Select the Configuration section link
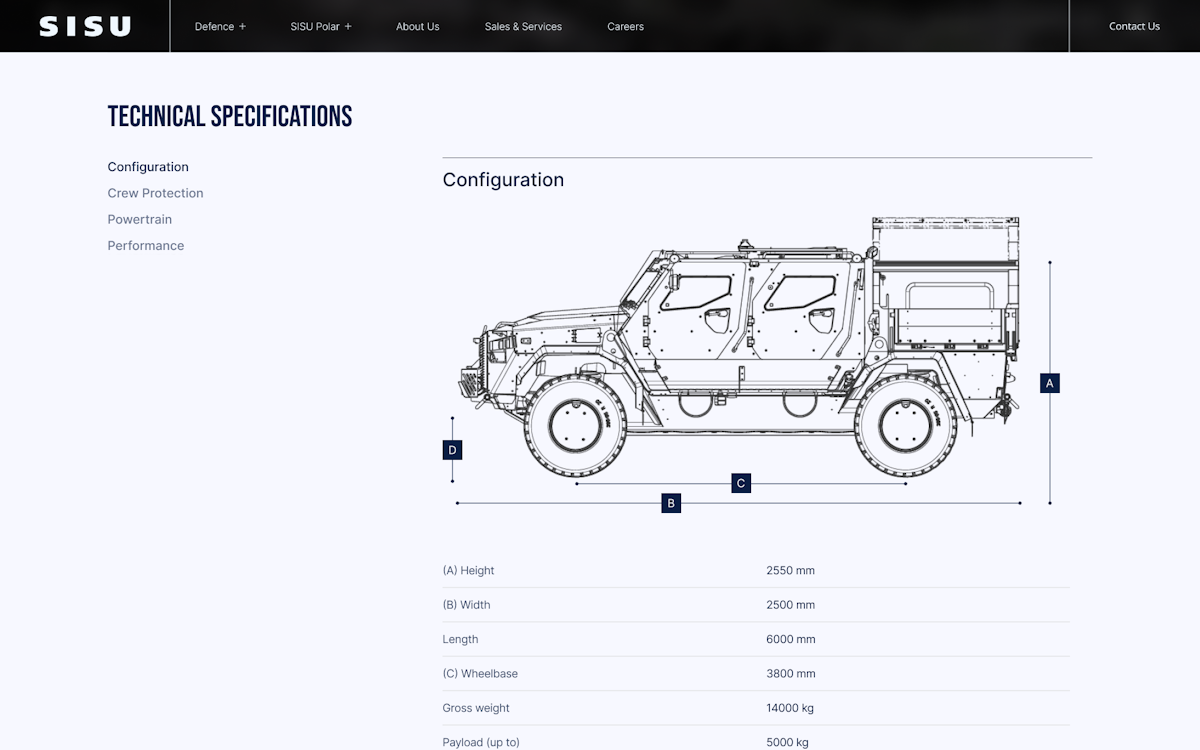 [x=148, y=167]
